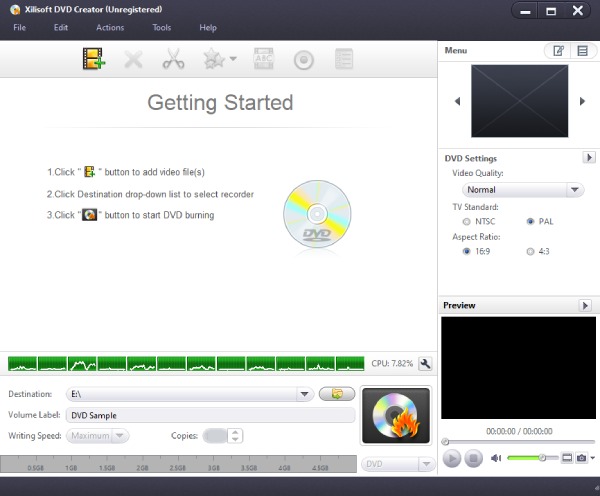Click the volume speaker icon
The height and width of the screenshot is (496, 600).
pos(496,458)
